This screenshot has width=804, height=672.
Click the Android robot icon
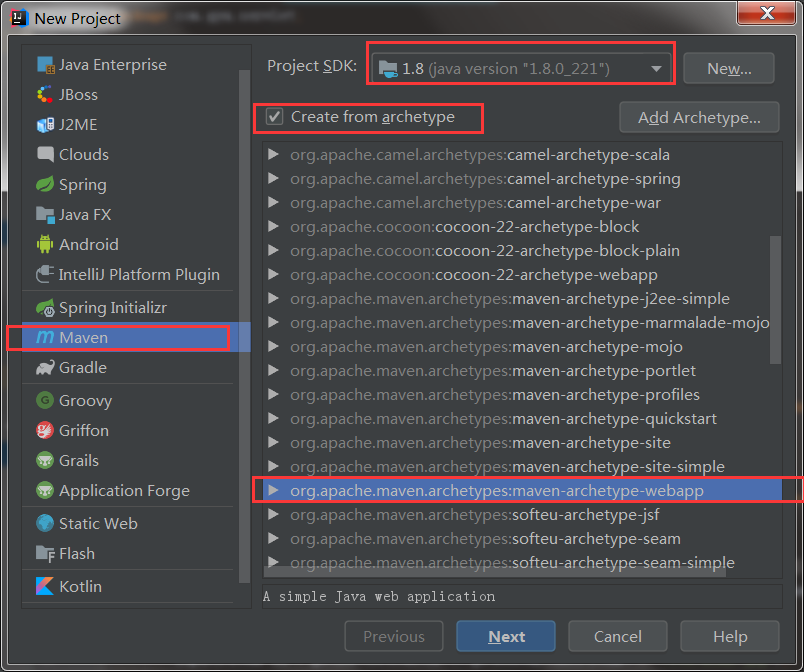pyautogui.click(x=45, y=245)
